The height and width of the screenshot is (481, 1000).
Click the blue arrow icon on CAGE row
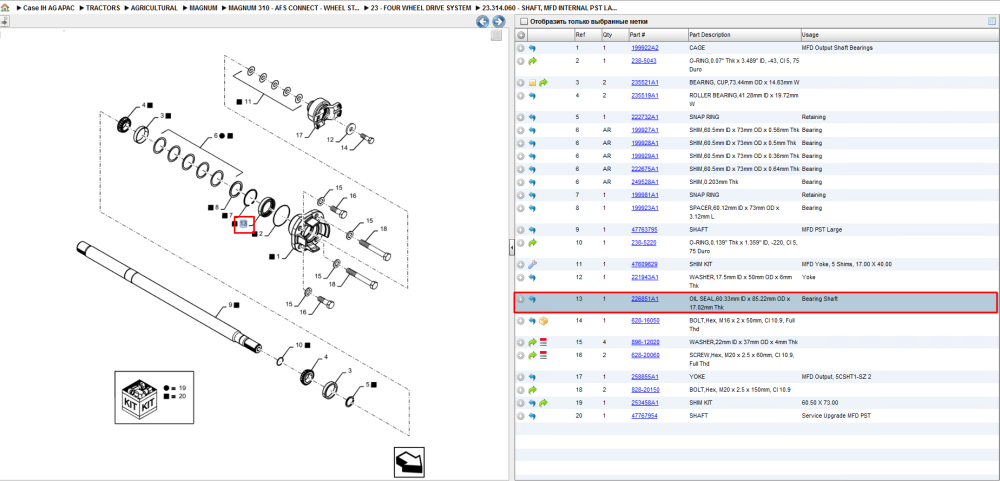tap(533, 48)
